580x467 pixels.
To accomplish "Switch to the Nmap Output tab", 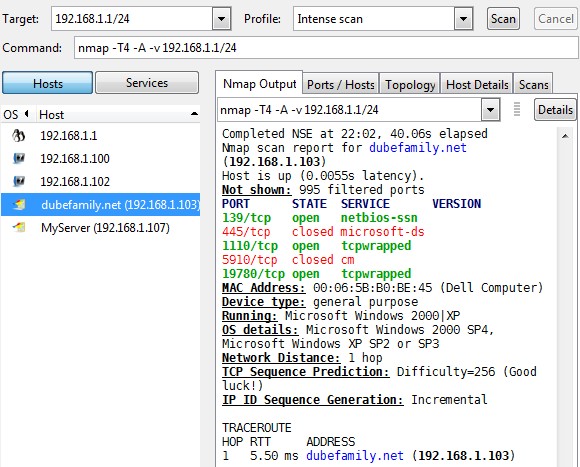I will click(x=259, y=84).
